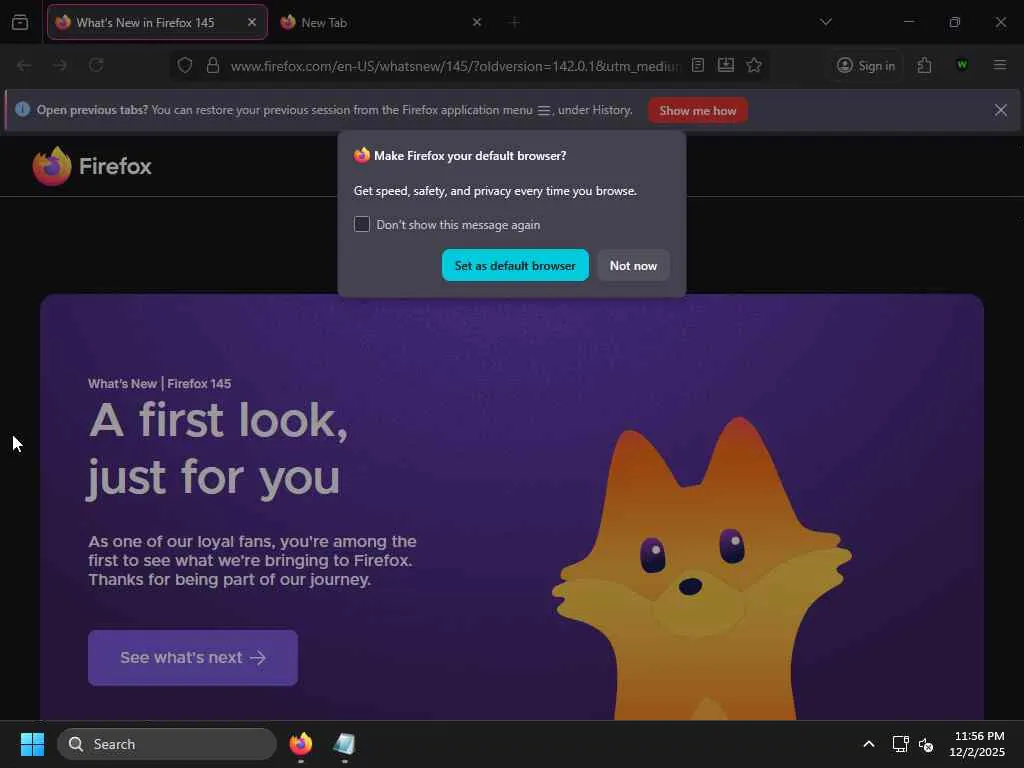View site info via padlock icon

pos(212,65)
